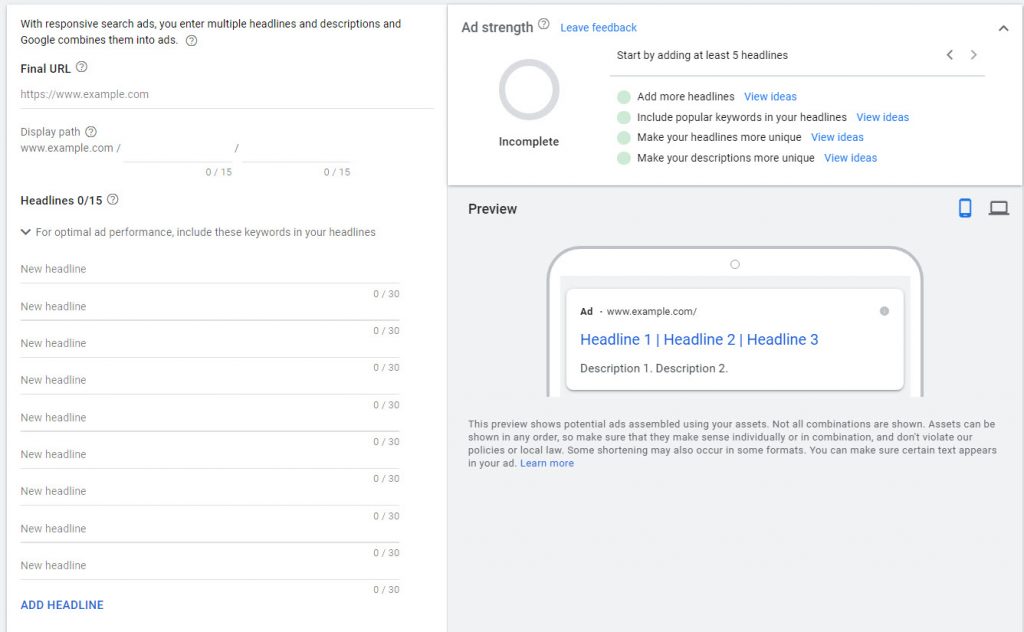Click the ADD HEADLINE button
Image resolution: width=1024 pixels, height=632 pixels.
tap(62, 605)
